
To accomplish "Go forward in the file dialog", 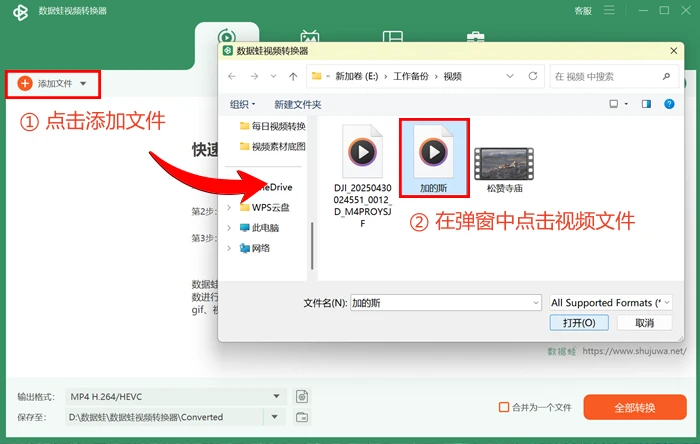I will (254, 76).
